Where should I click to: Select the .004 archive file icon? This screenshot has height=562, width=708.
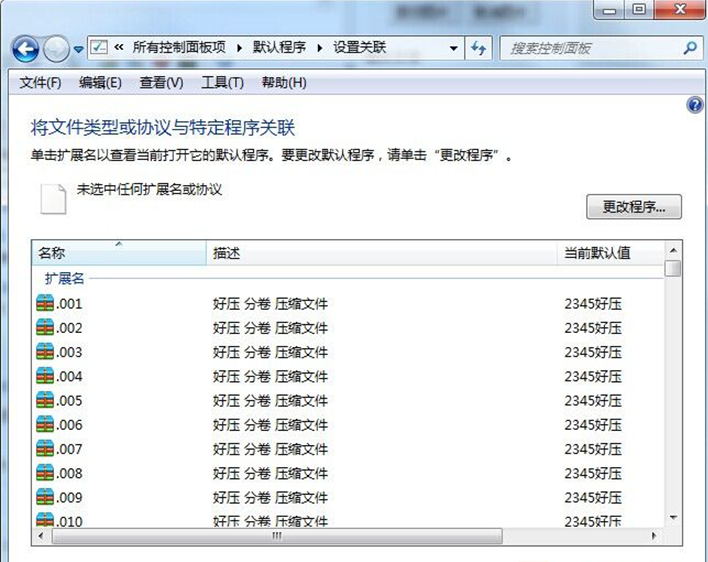coord(45,377)
